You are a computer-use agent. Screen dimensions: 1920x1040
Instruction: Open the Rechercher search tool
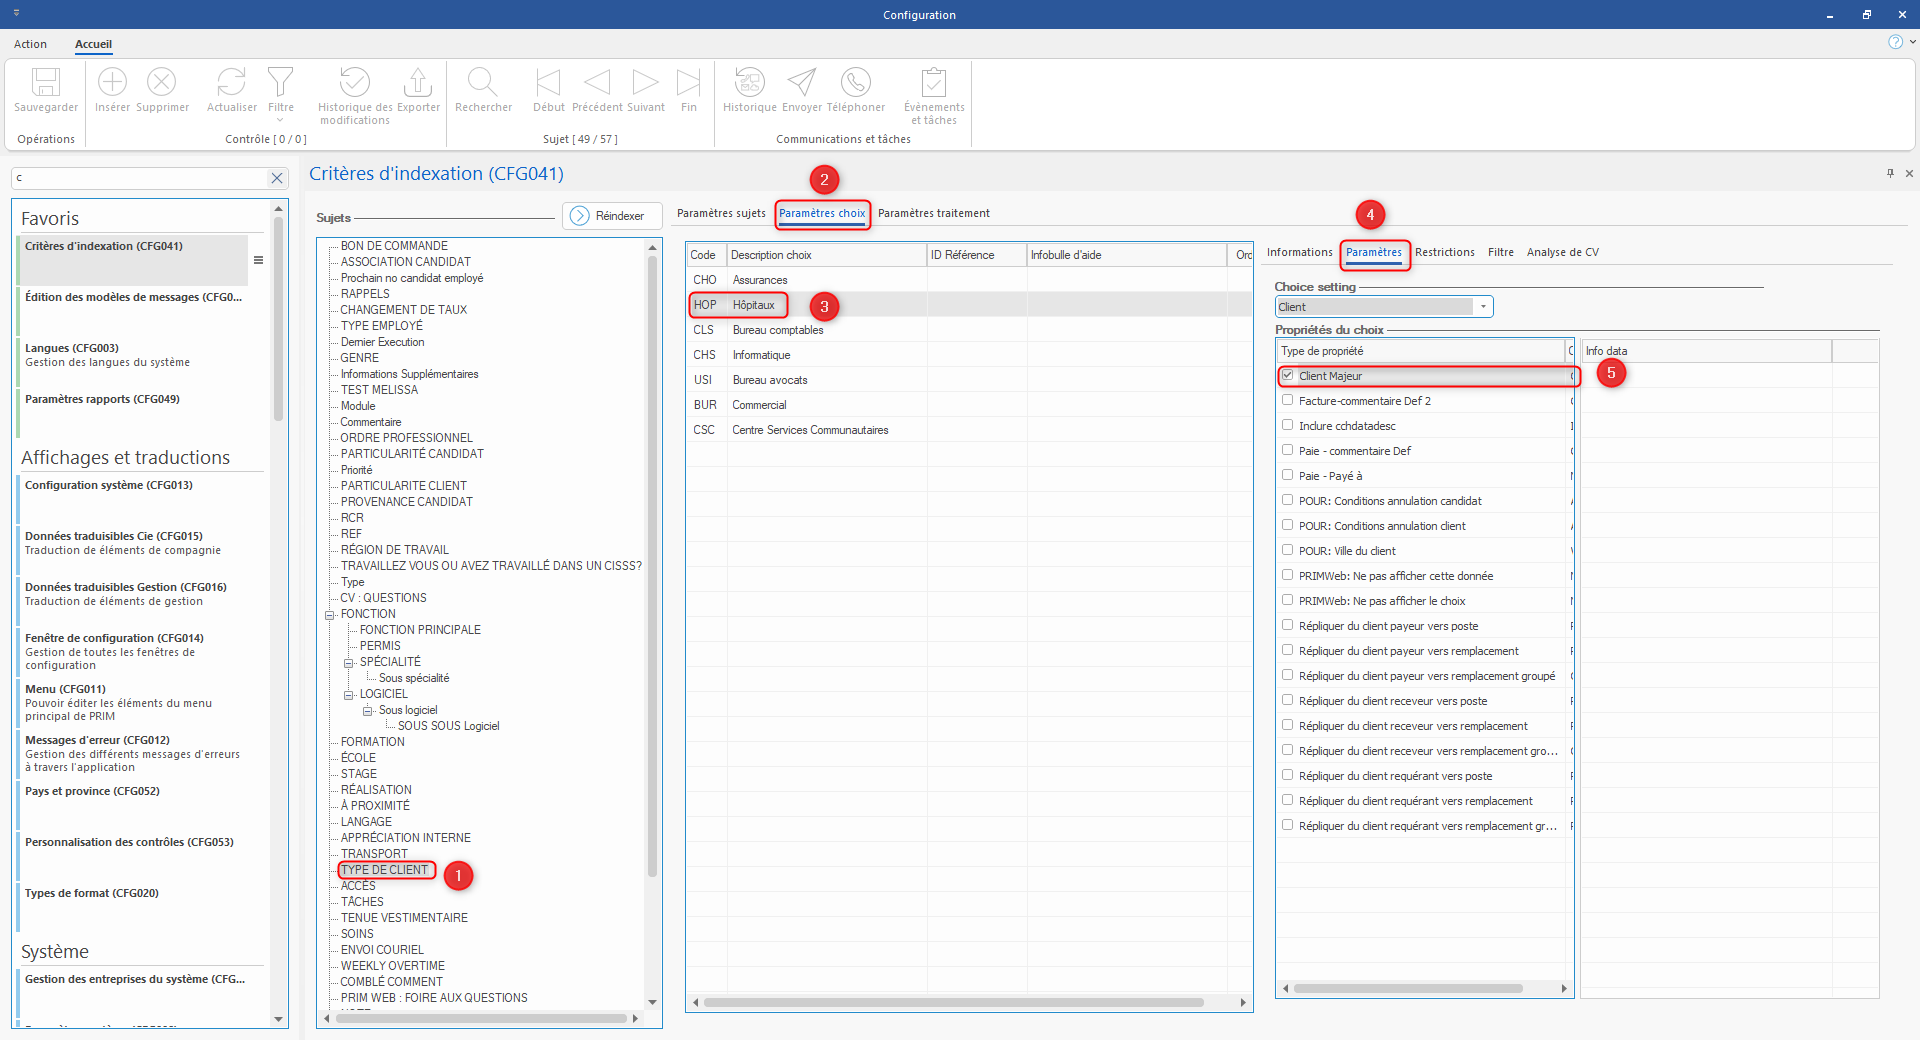483,83
